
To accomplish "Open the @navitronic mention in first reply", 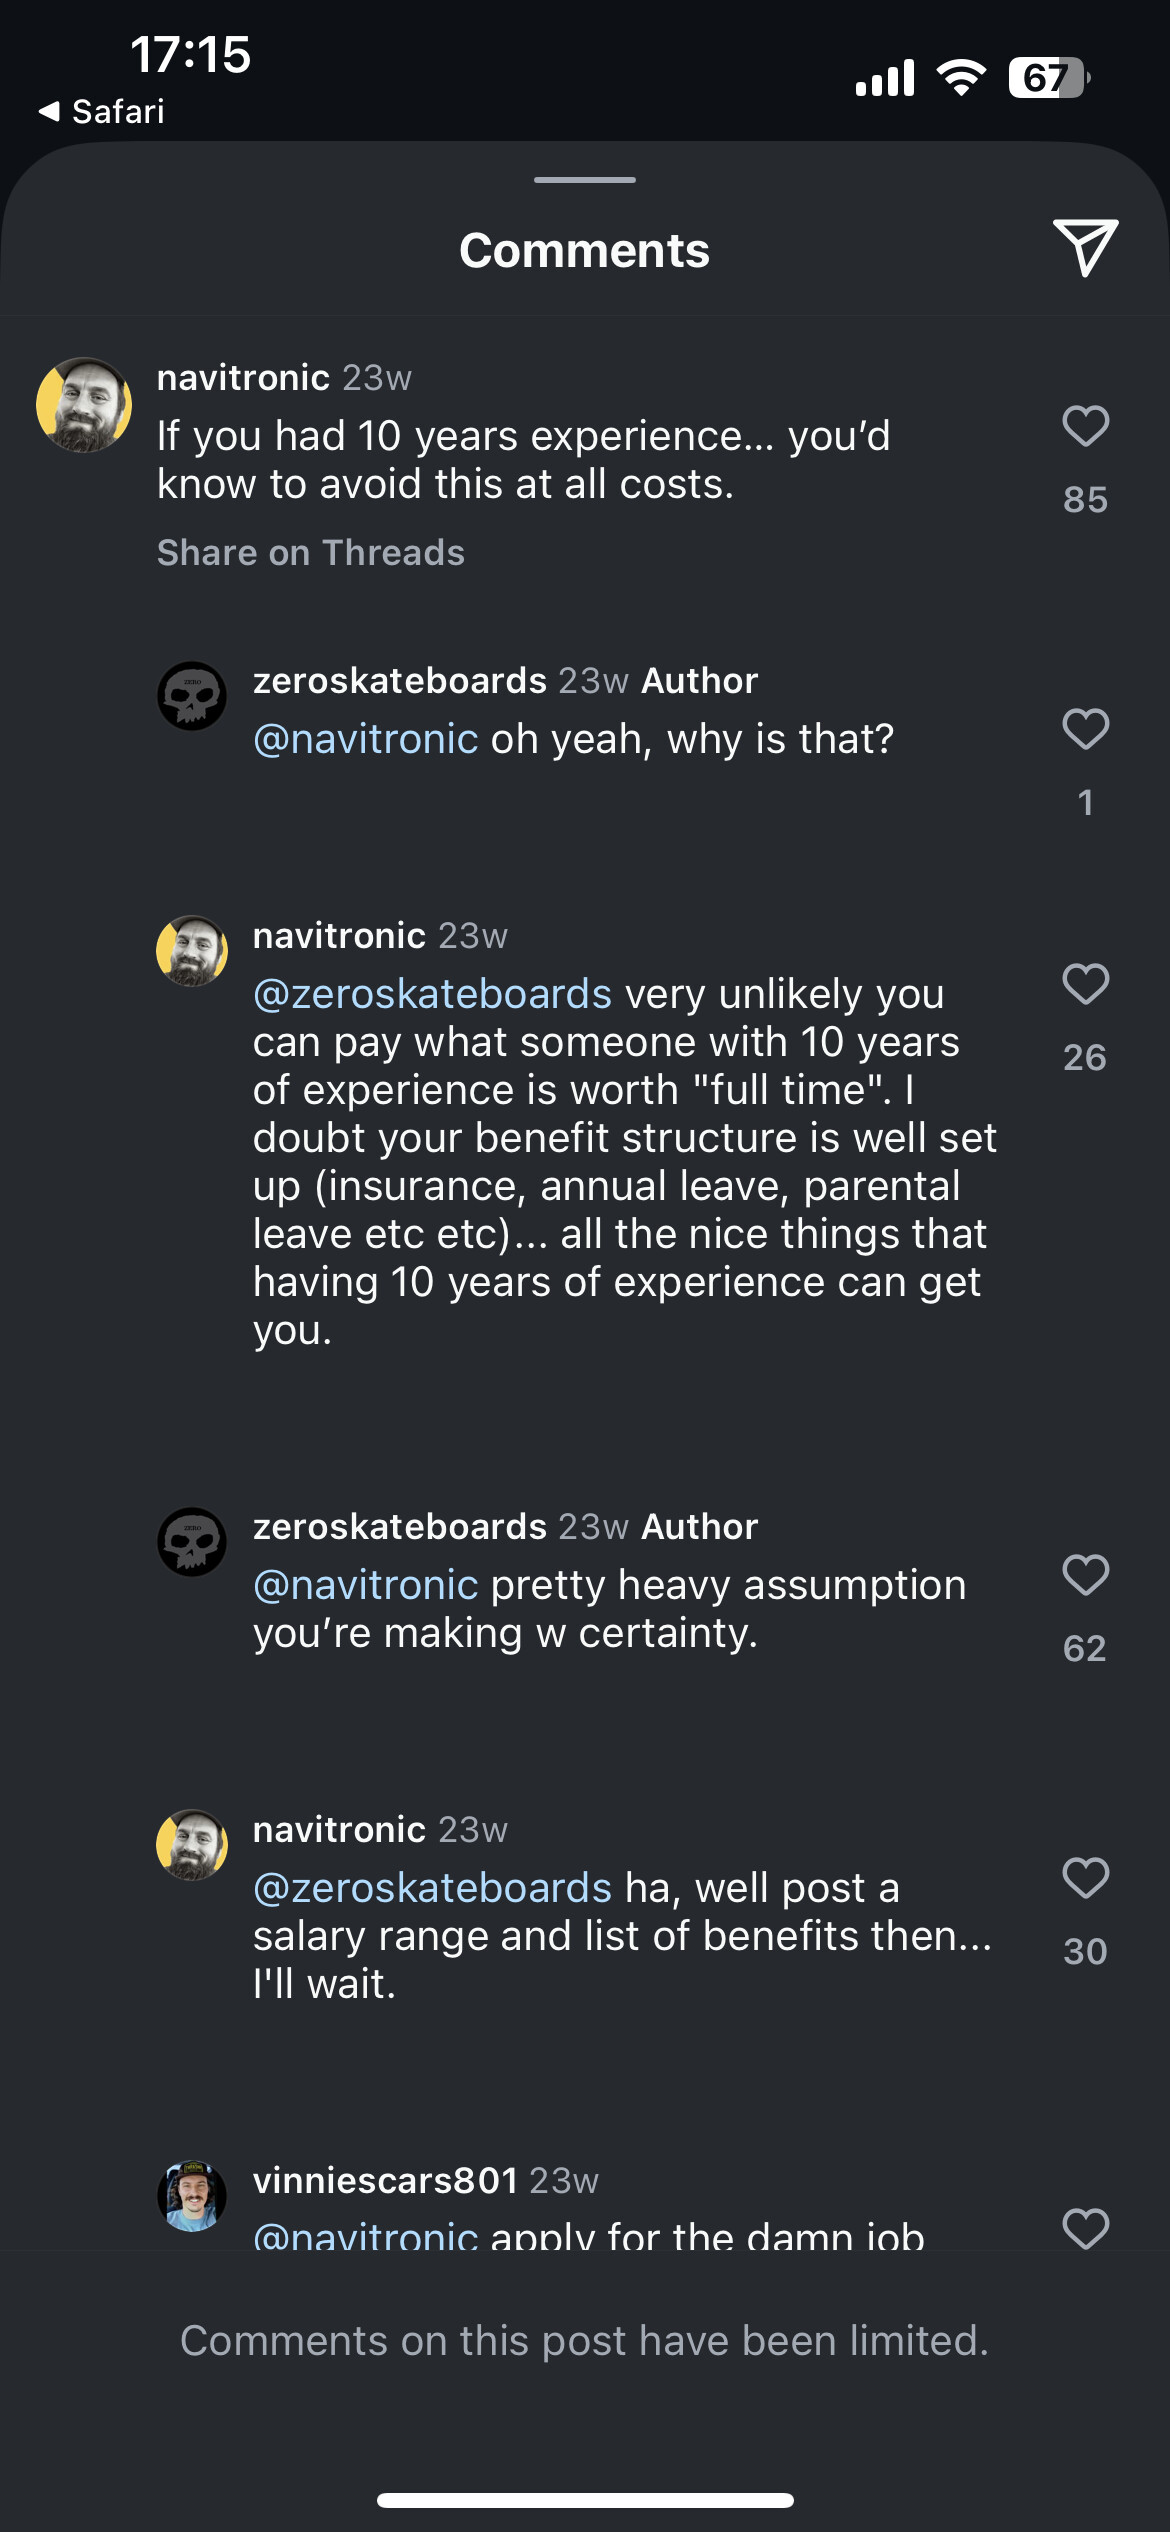I will pos(365,739).
